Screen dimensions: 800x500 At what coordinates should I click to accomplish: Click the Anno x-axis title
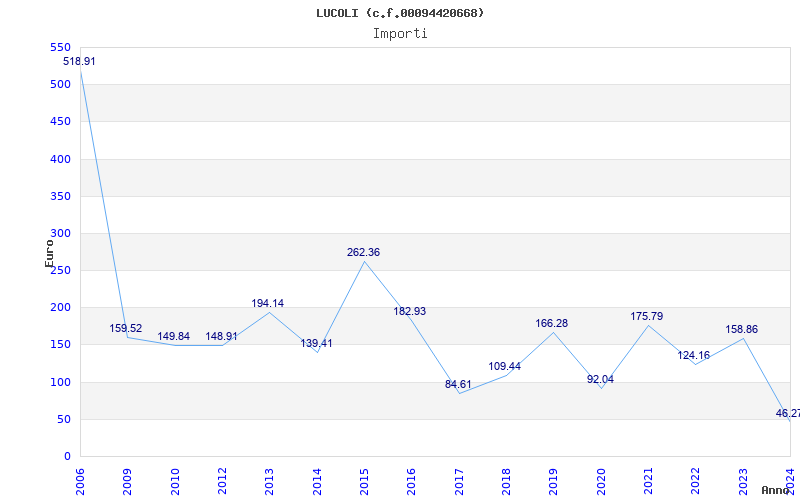point(774,490)
